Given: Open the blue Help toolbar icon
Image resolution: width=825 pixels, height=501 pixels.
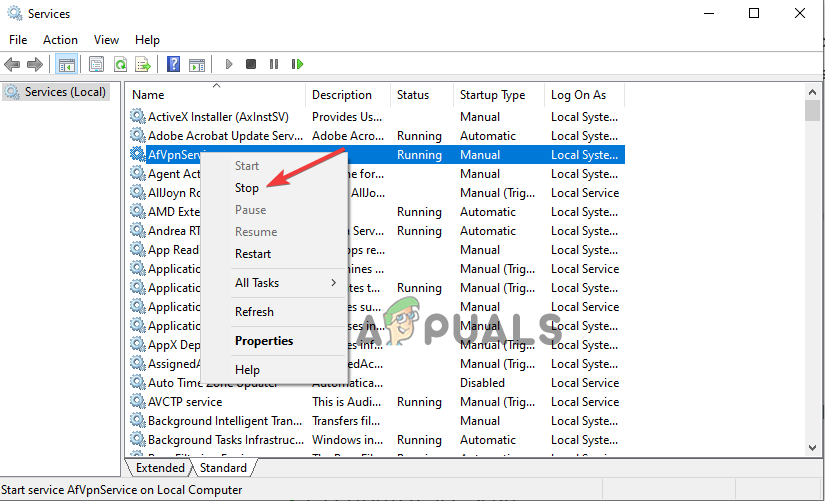Looking at the screenshot, I should (x=173, y=64).
